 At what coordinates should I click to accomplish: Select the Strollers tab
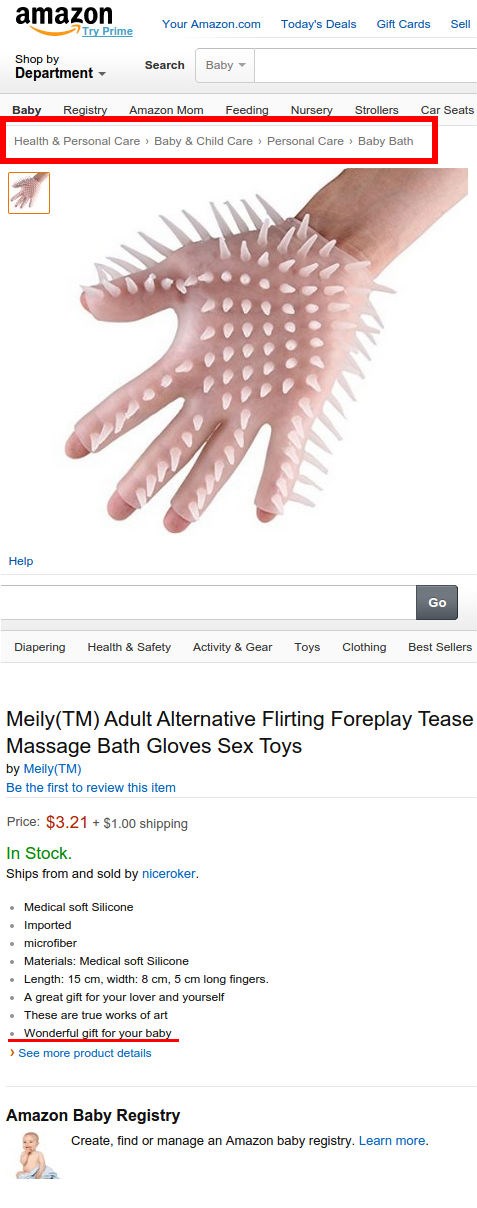tap(377, 110)
